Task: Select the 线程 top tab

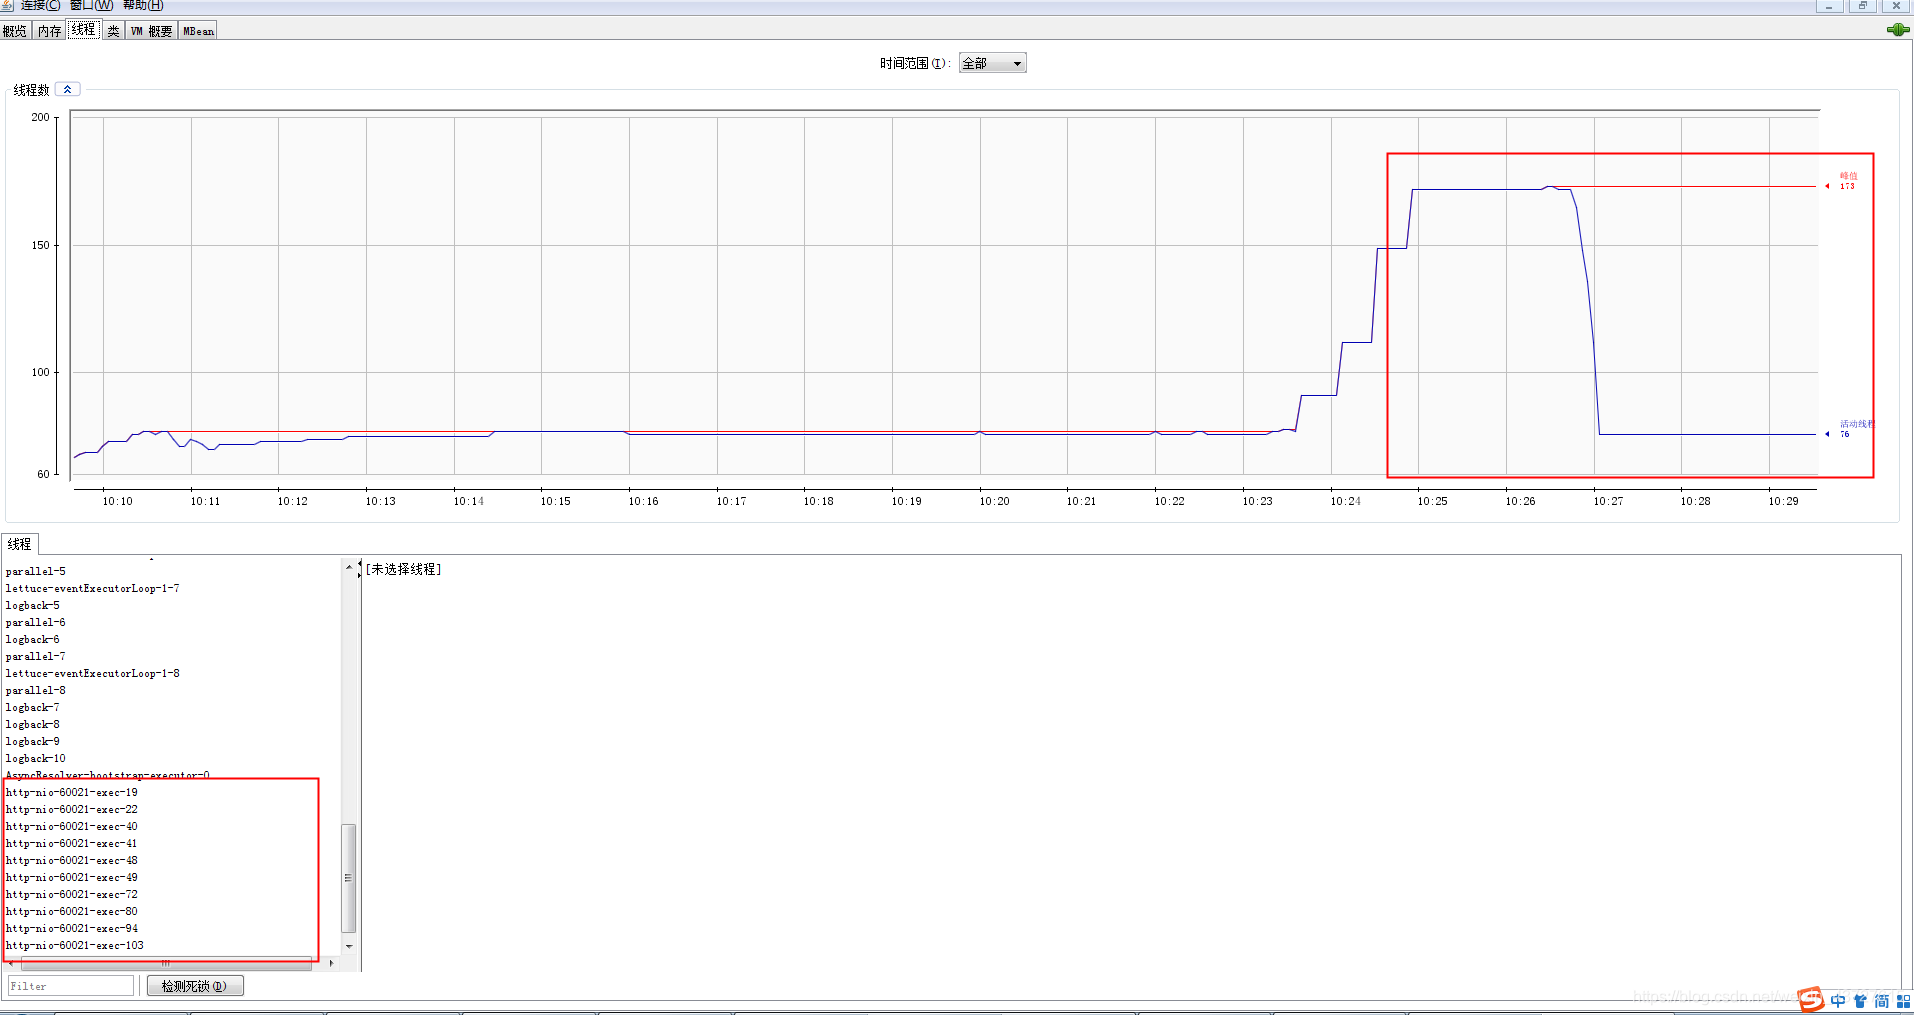Action: (84, 30)
